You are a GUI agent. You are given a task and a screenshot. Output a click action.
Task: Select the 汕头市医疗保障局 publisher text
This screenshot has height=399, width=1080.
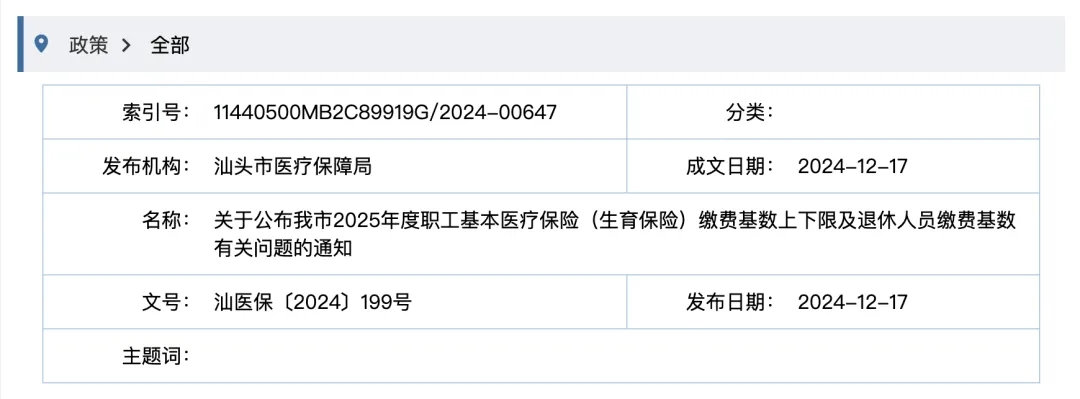coord(293,166)
